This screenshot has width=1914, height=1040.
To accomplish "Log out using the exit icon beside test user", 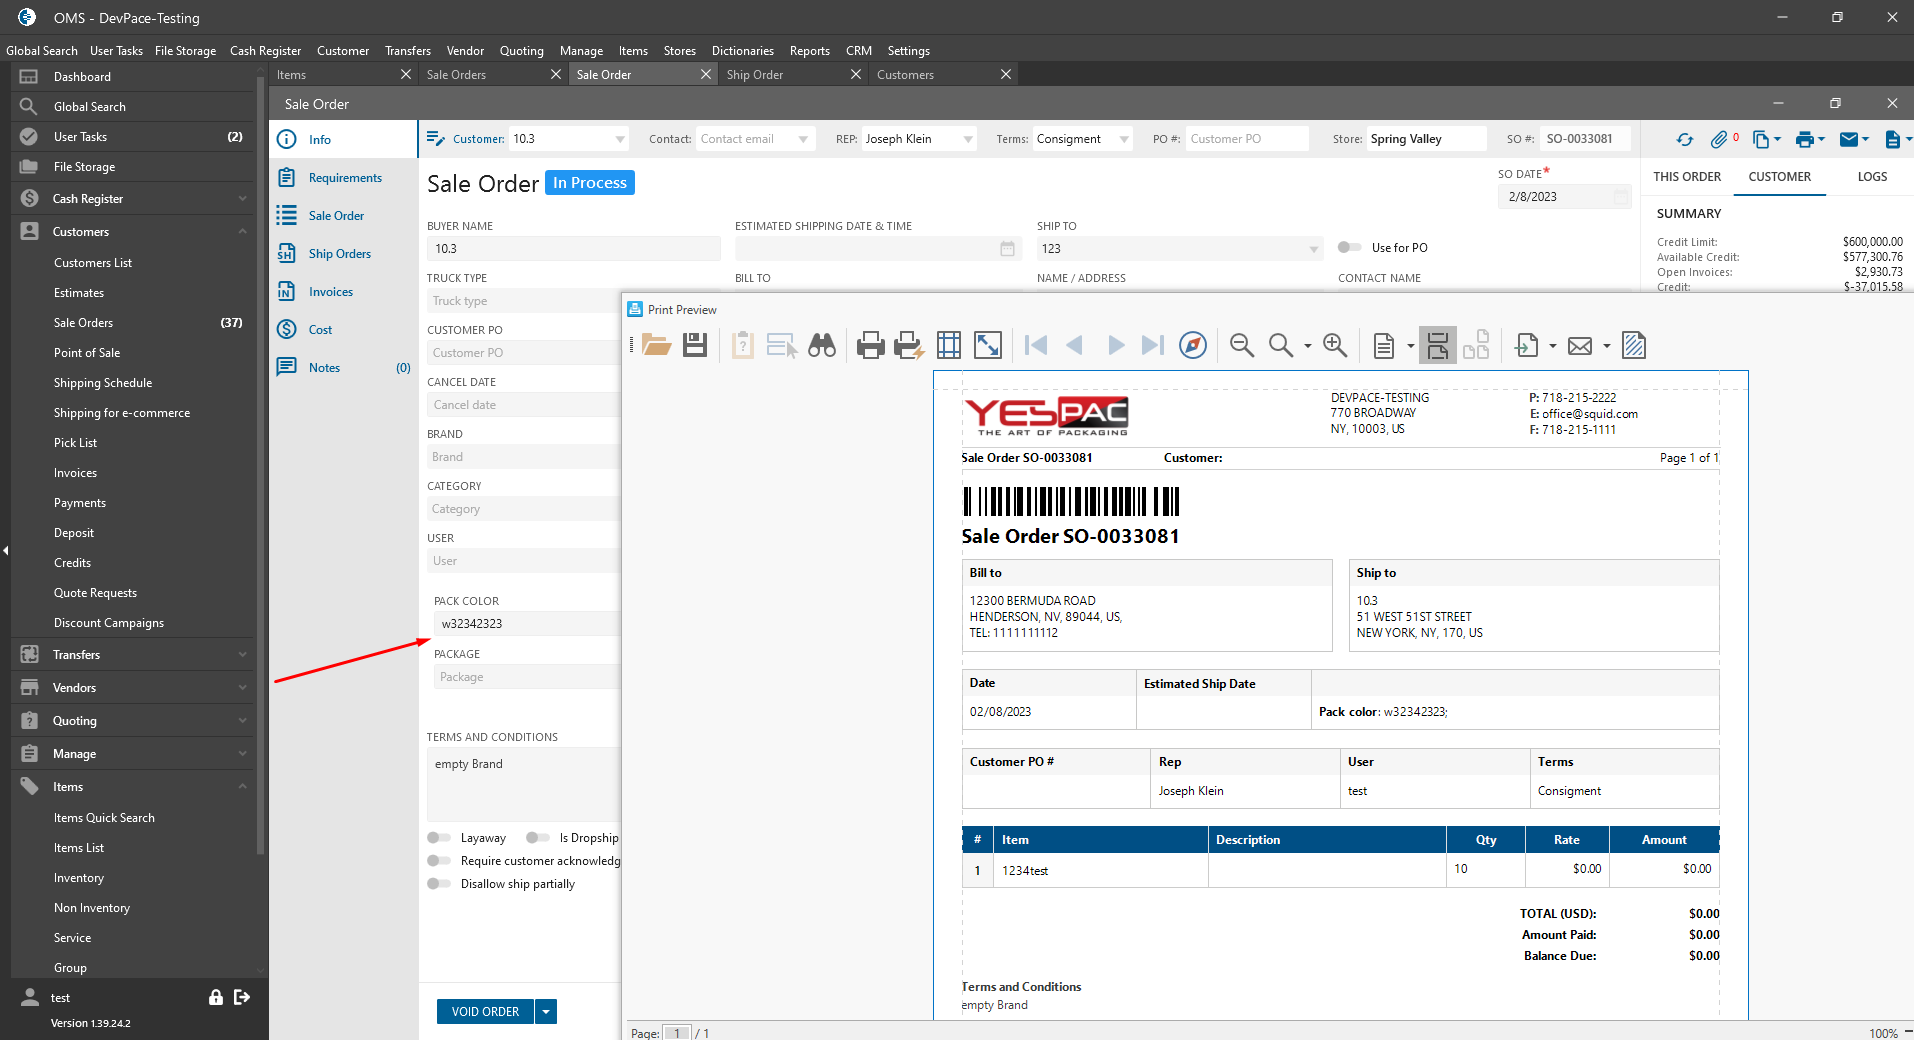I will pos(242,997).
